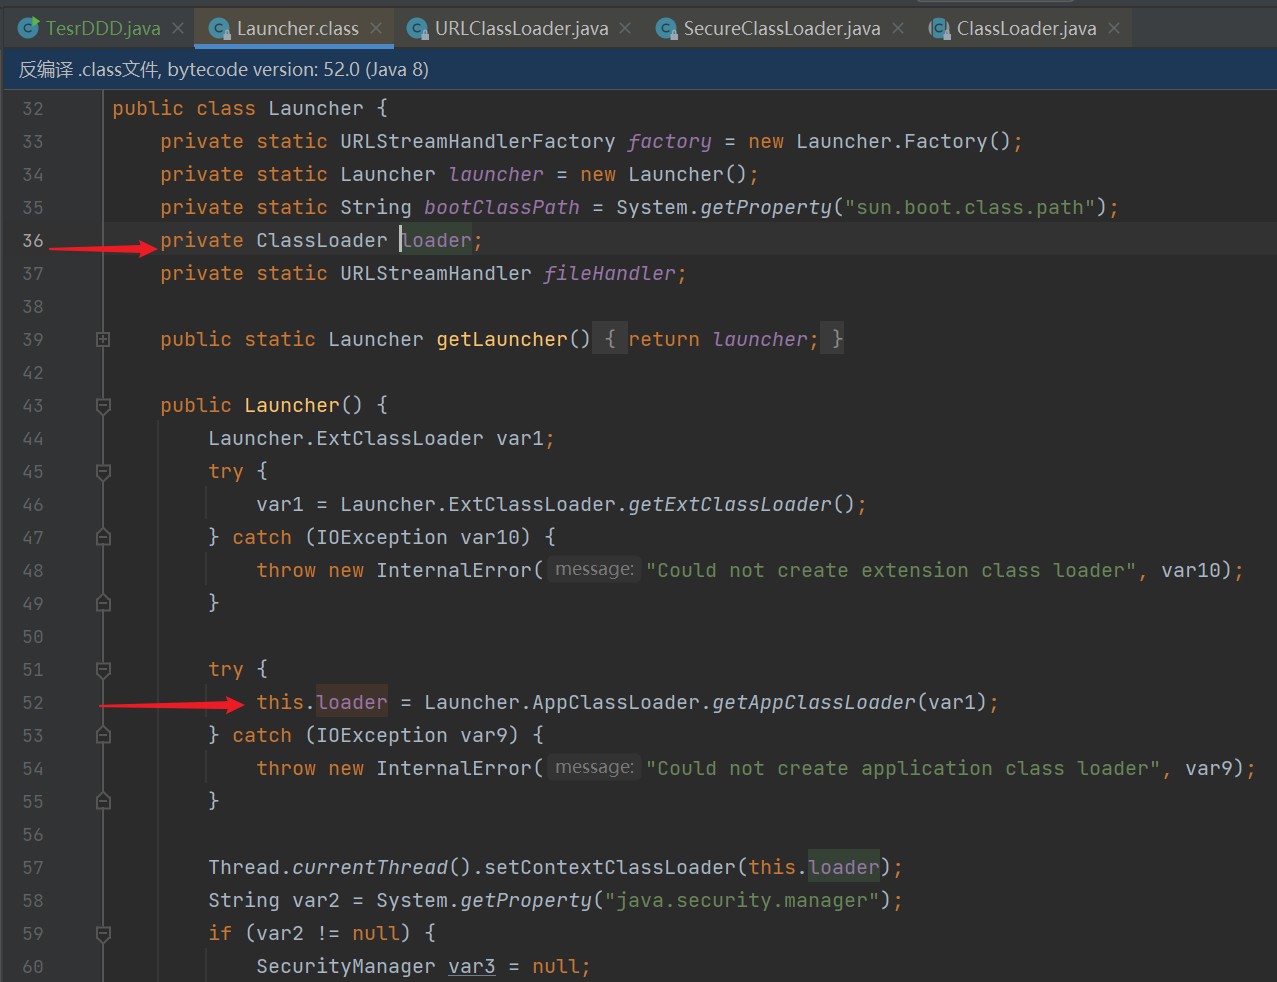Click the underlined var3 variable on line 60
The height and width of the screenshot is (982, 1277).
tap(472, 967)
